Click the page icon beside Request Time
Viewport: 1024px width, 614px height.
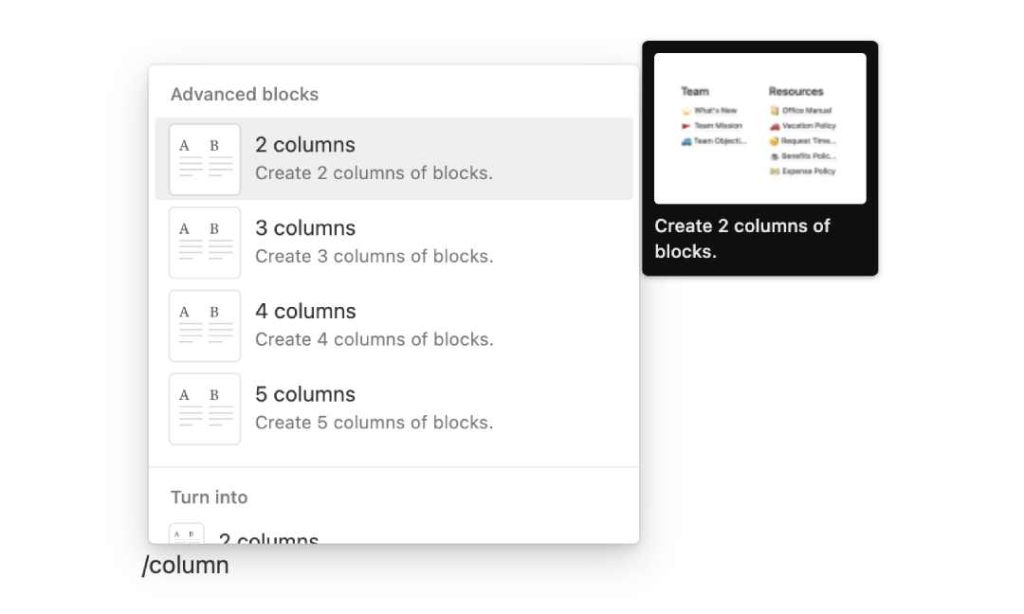774,140
